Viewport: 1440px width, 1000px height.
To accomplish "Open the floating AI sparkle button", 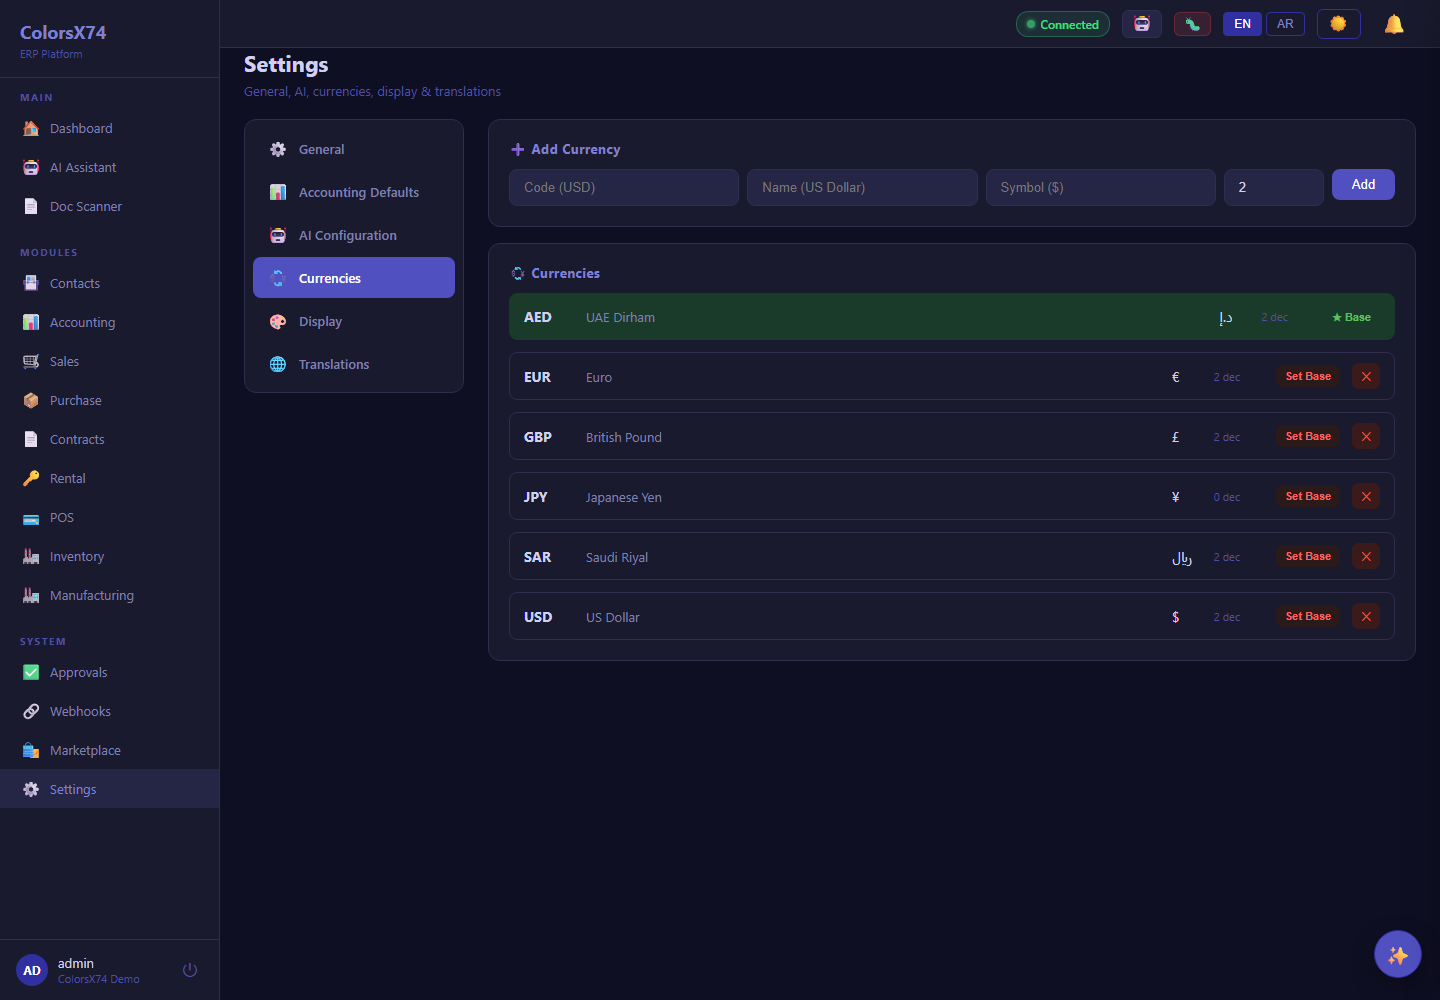I will coord(1397,954).
